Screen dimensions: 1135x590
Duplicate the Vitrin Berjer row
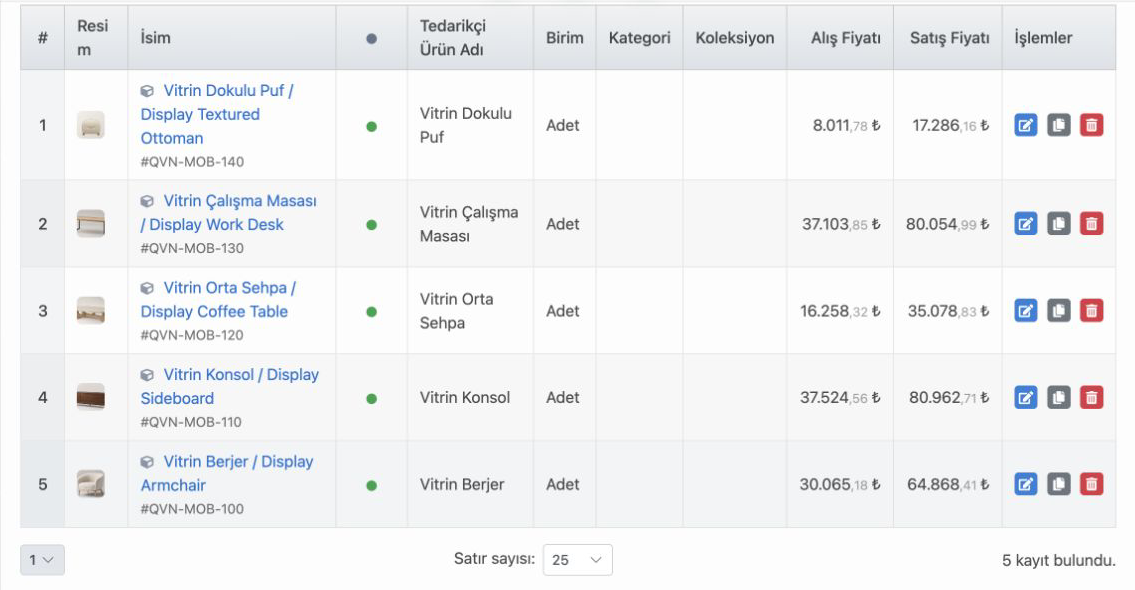[1058, 484]
